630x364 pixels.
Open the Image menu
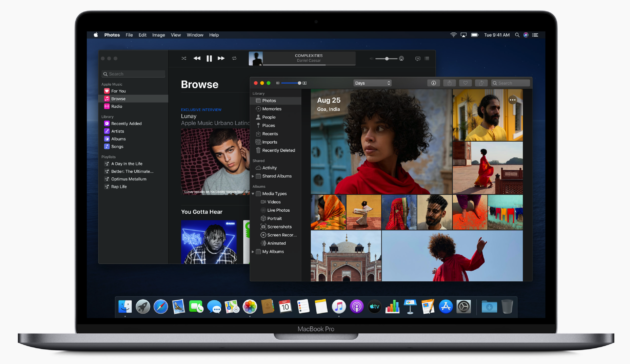pos(159,35)
